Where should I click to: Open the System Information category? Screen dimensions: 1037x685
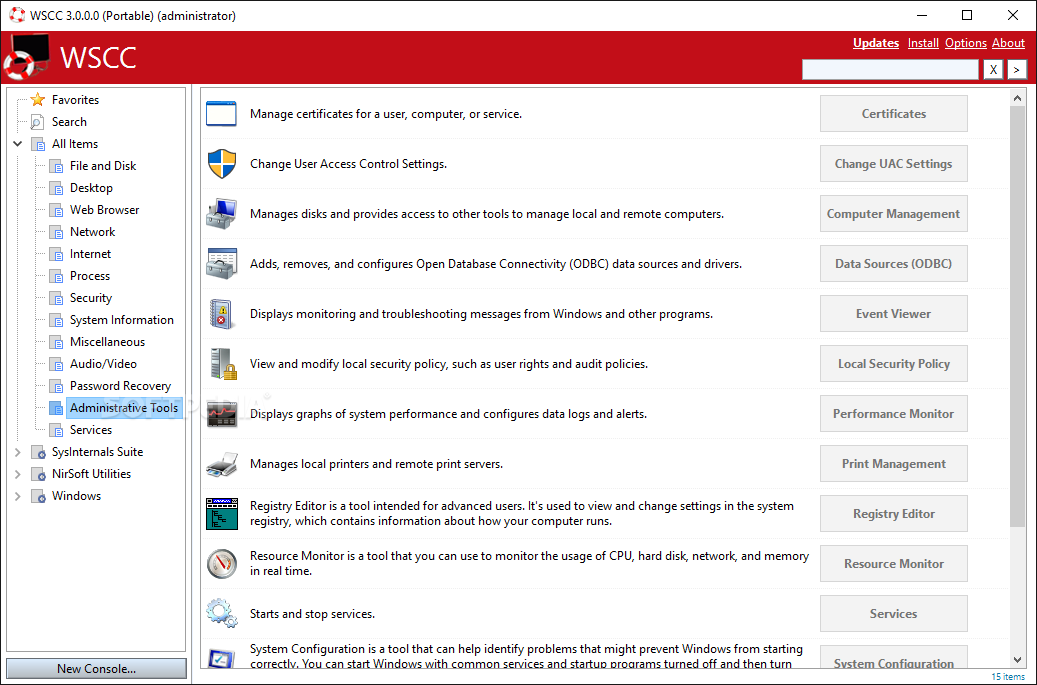click(x=122, y=320)
